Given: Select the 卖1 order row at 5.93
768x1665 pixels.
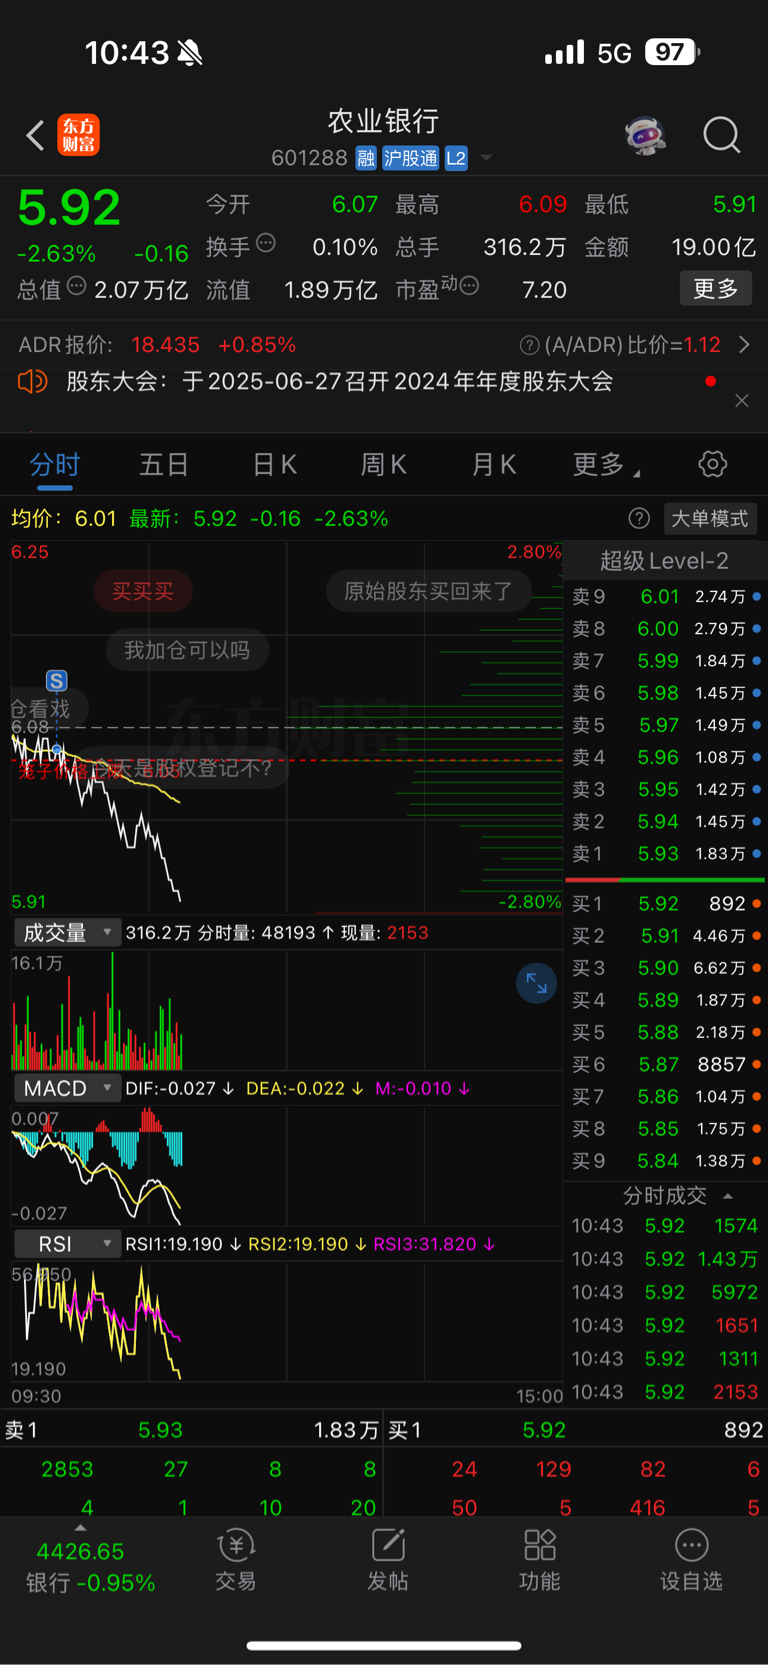Looking at the screenshot, I should coord(666,854).
